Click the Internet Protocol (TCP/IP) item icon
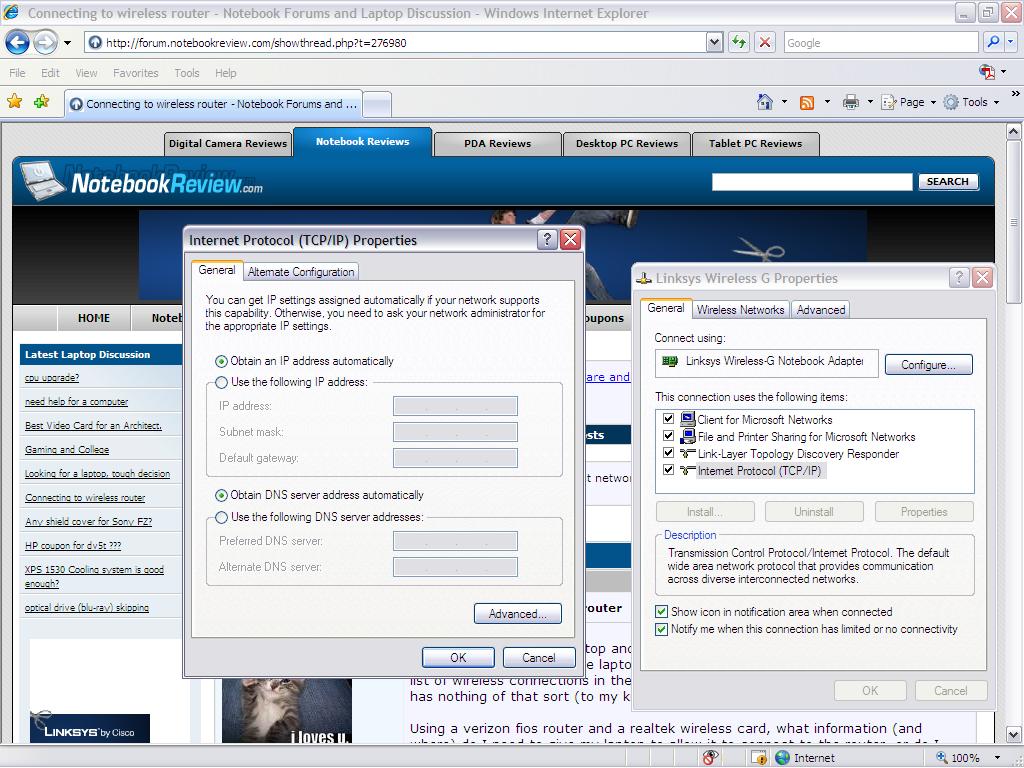Screen dimensions: 1024x768 688,470
